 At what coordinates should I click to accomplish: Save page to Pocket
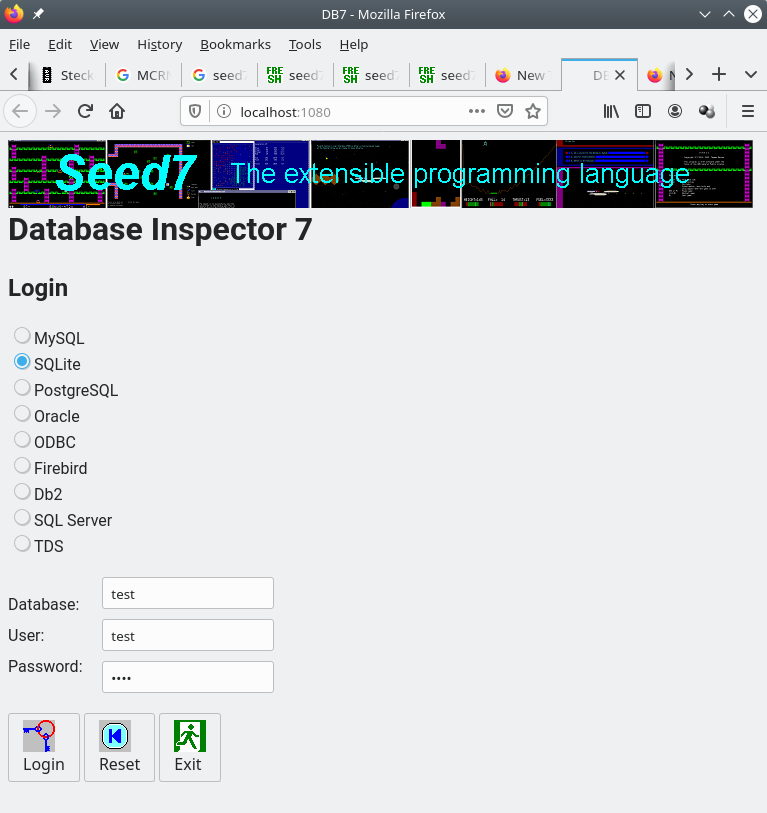tap(505, 111)
